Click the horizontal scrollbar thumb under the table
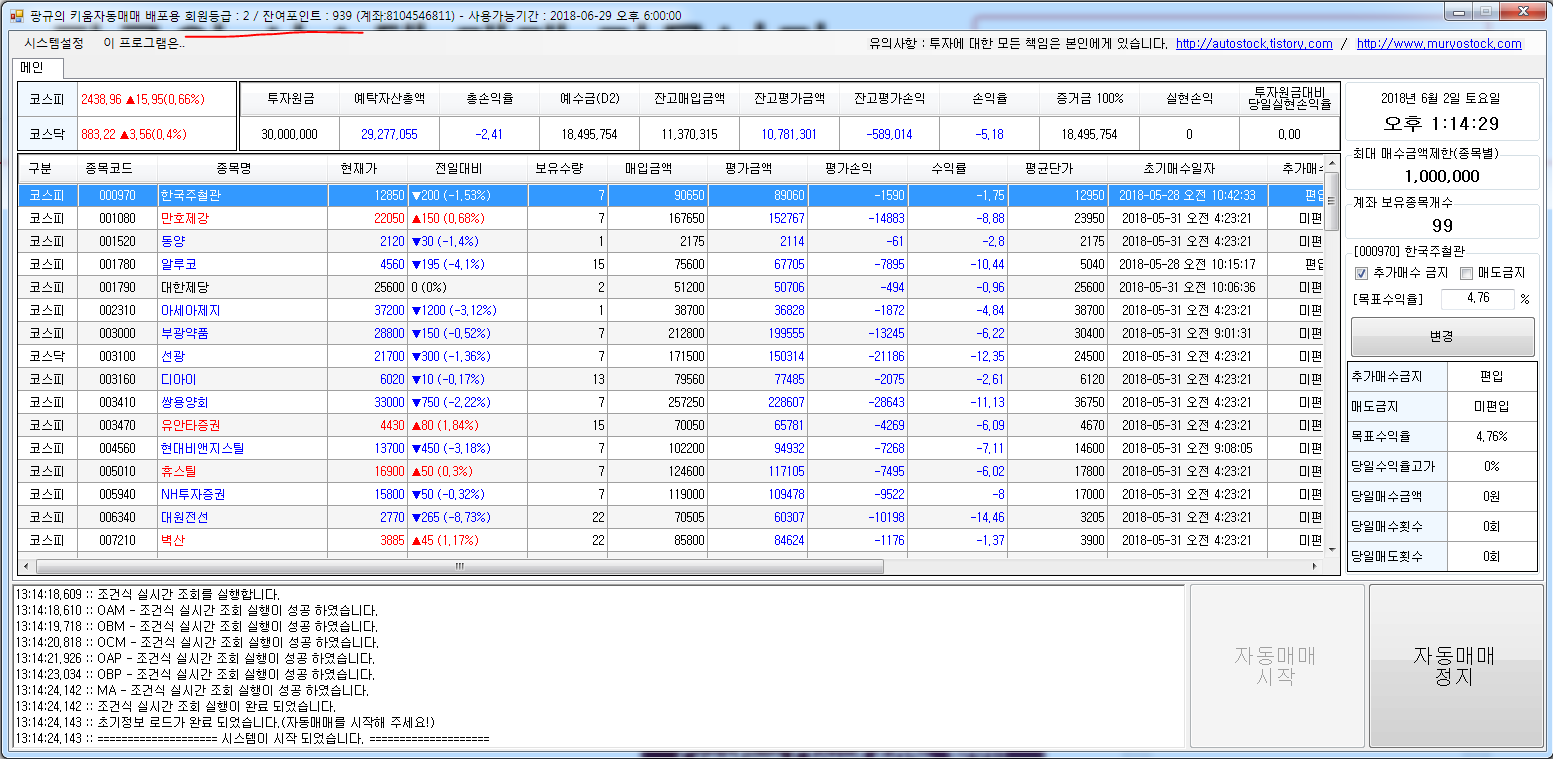 (460, 566)
